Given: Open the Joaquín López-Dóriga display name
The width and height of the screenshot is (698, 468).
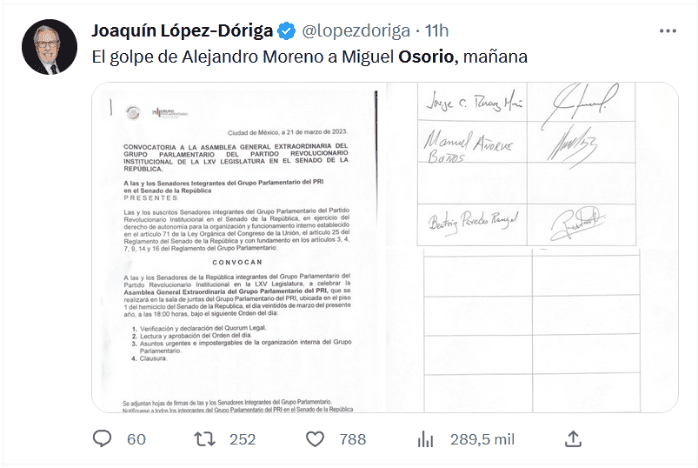Looking at the screenshot, I should [x=183, y=29].
